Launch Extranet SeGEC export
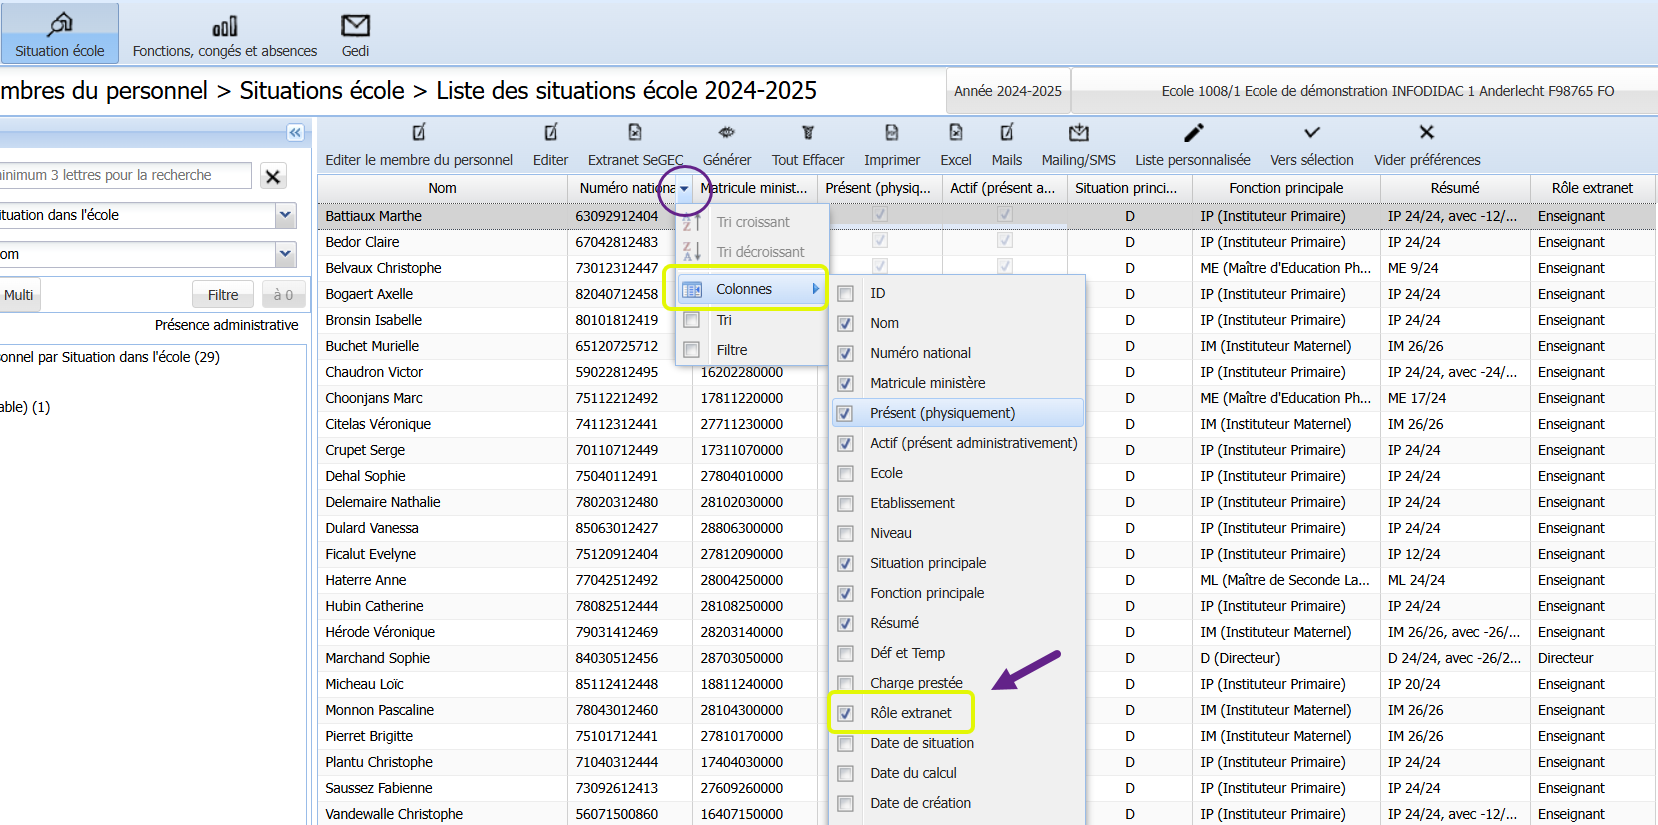The width and height of the screenshot is (1658, 825). [x=635, y=145]
